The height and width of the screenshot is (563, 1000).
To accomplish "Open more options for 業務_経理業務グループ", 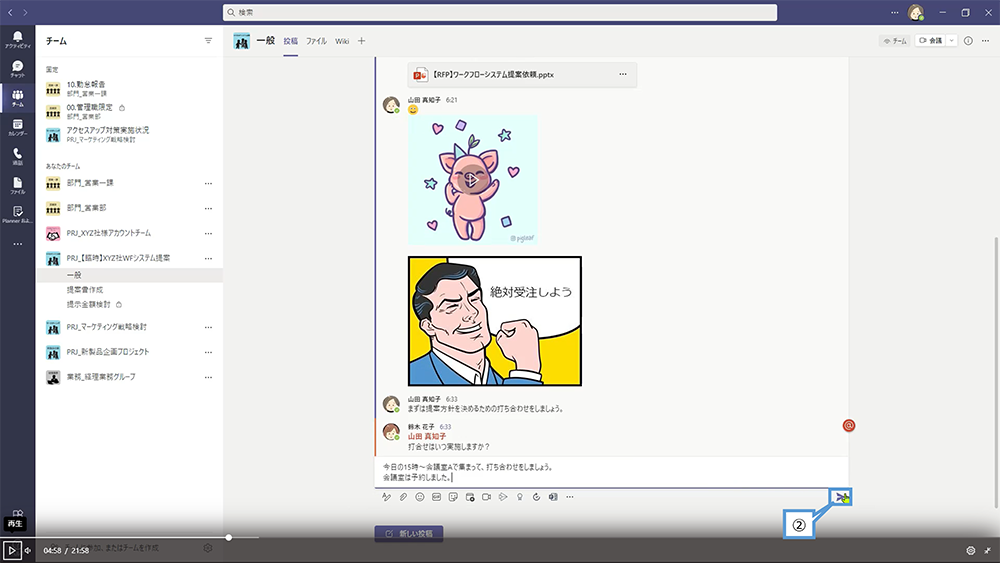I will point(208,377).
